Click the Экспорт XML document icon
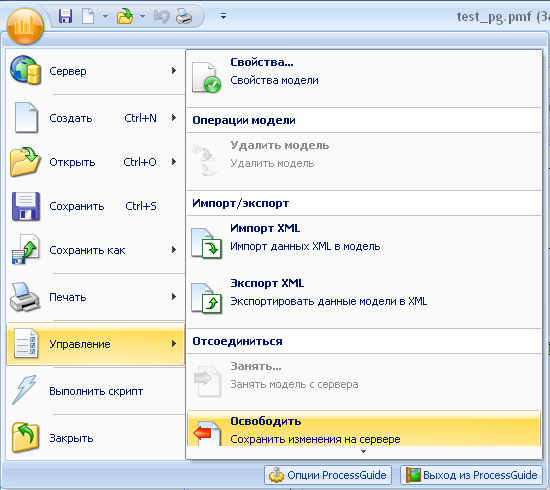550x490 pixels. (x=206, y=298)
